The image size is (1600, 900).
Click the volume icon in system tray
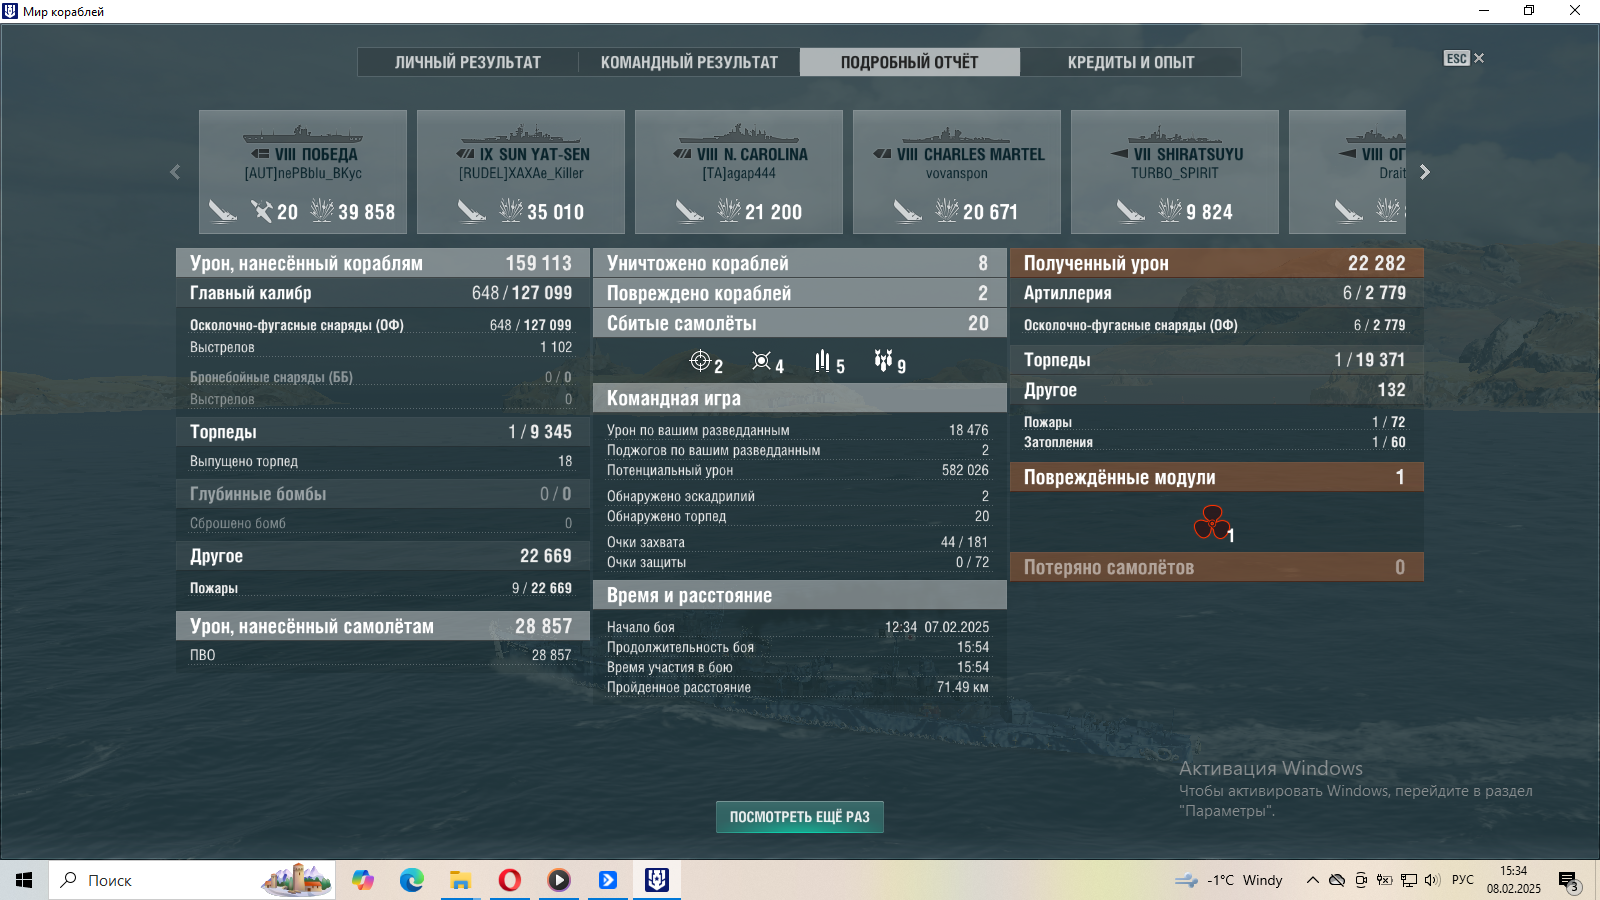(1432, 880)
